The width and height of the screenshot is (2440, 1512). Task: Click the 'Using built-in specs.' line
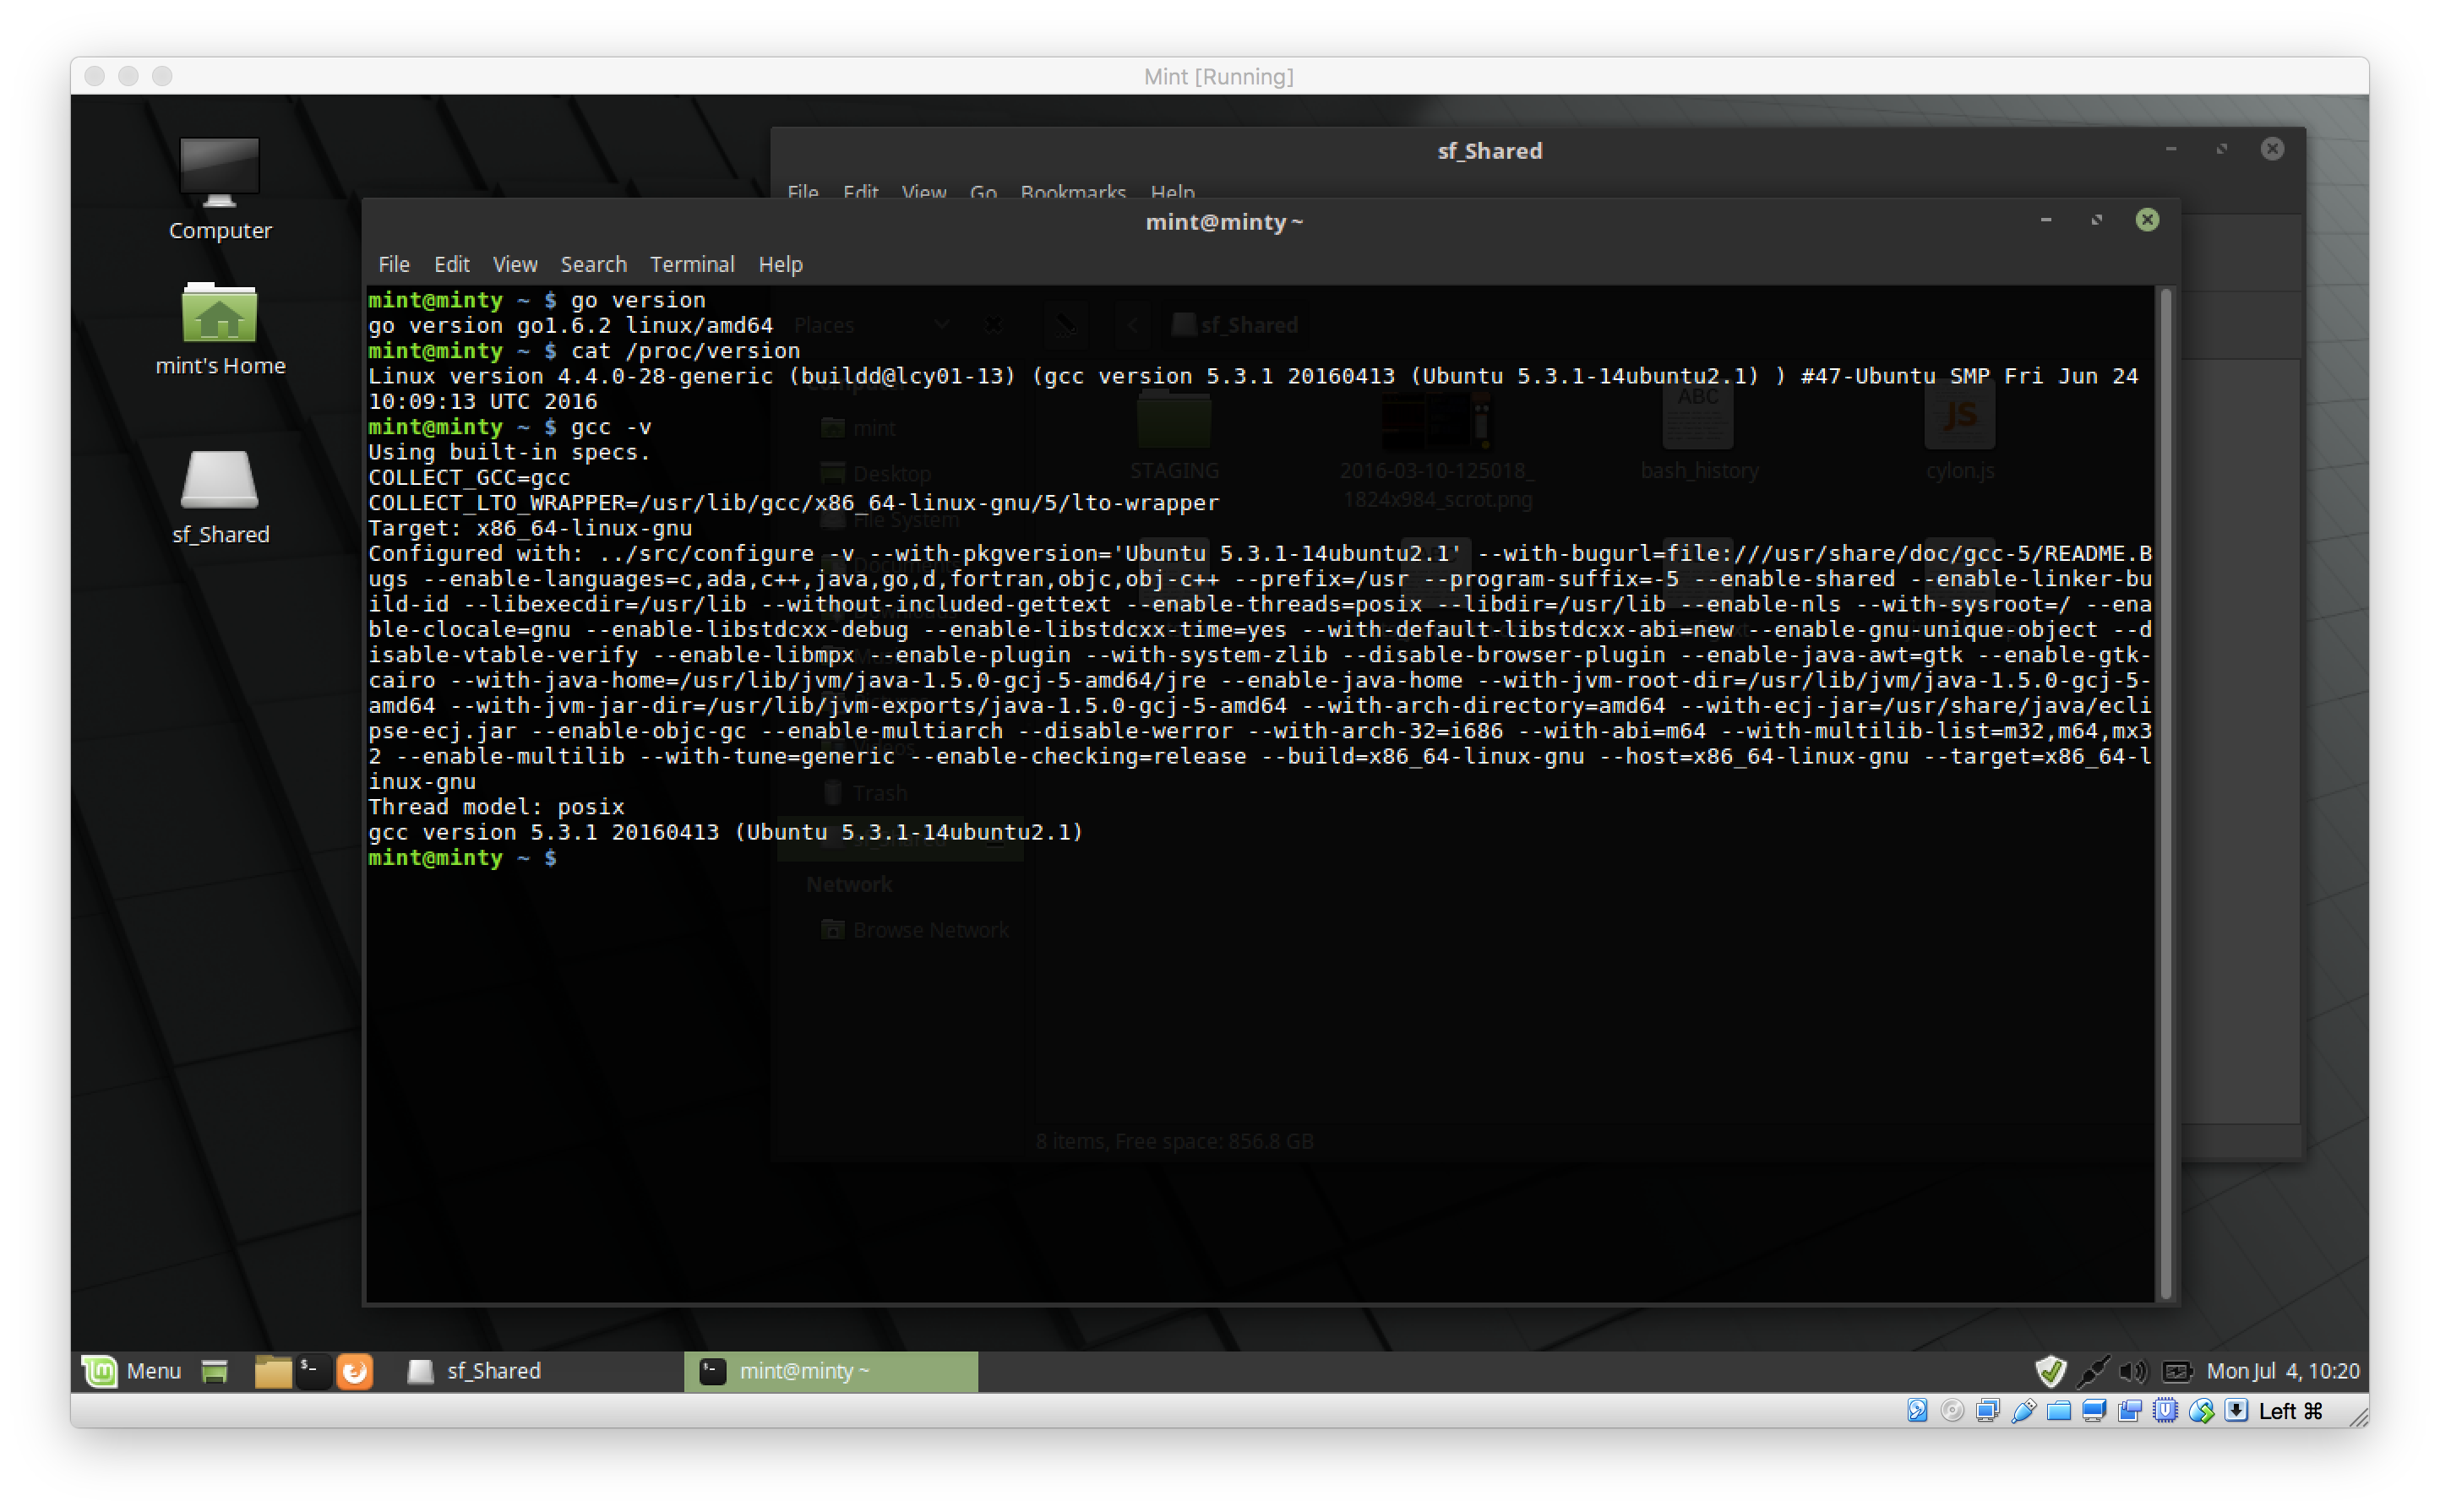509,452
